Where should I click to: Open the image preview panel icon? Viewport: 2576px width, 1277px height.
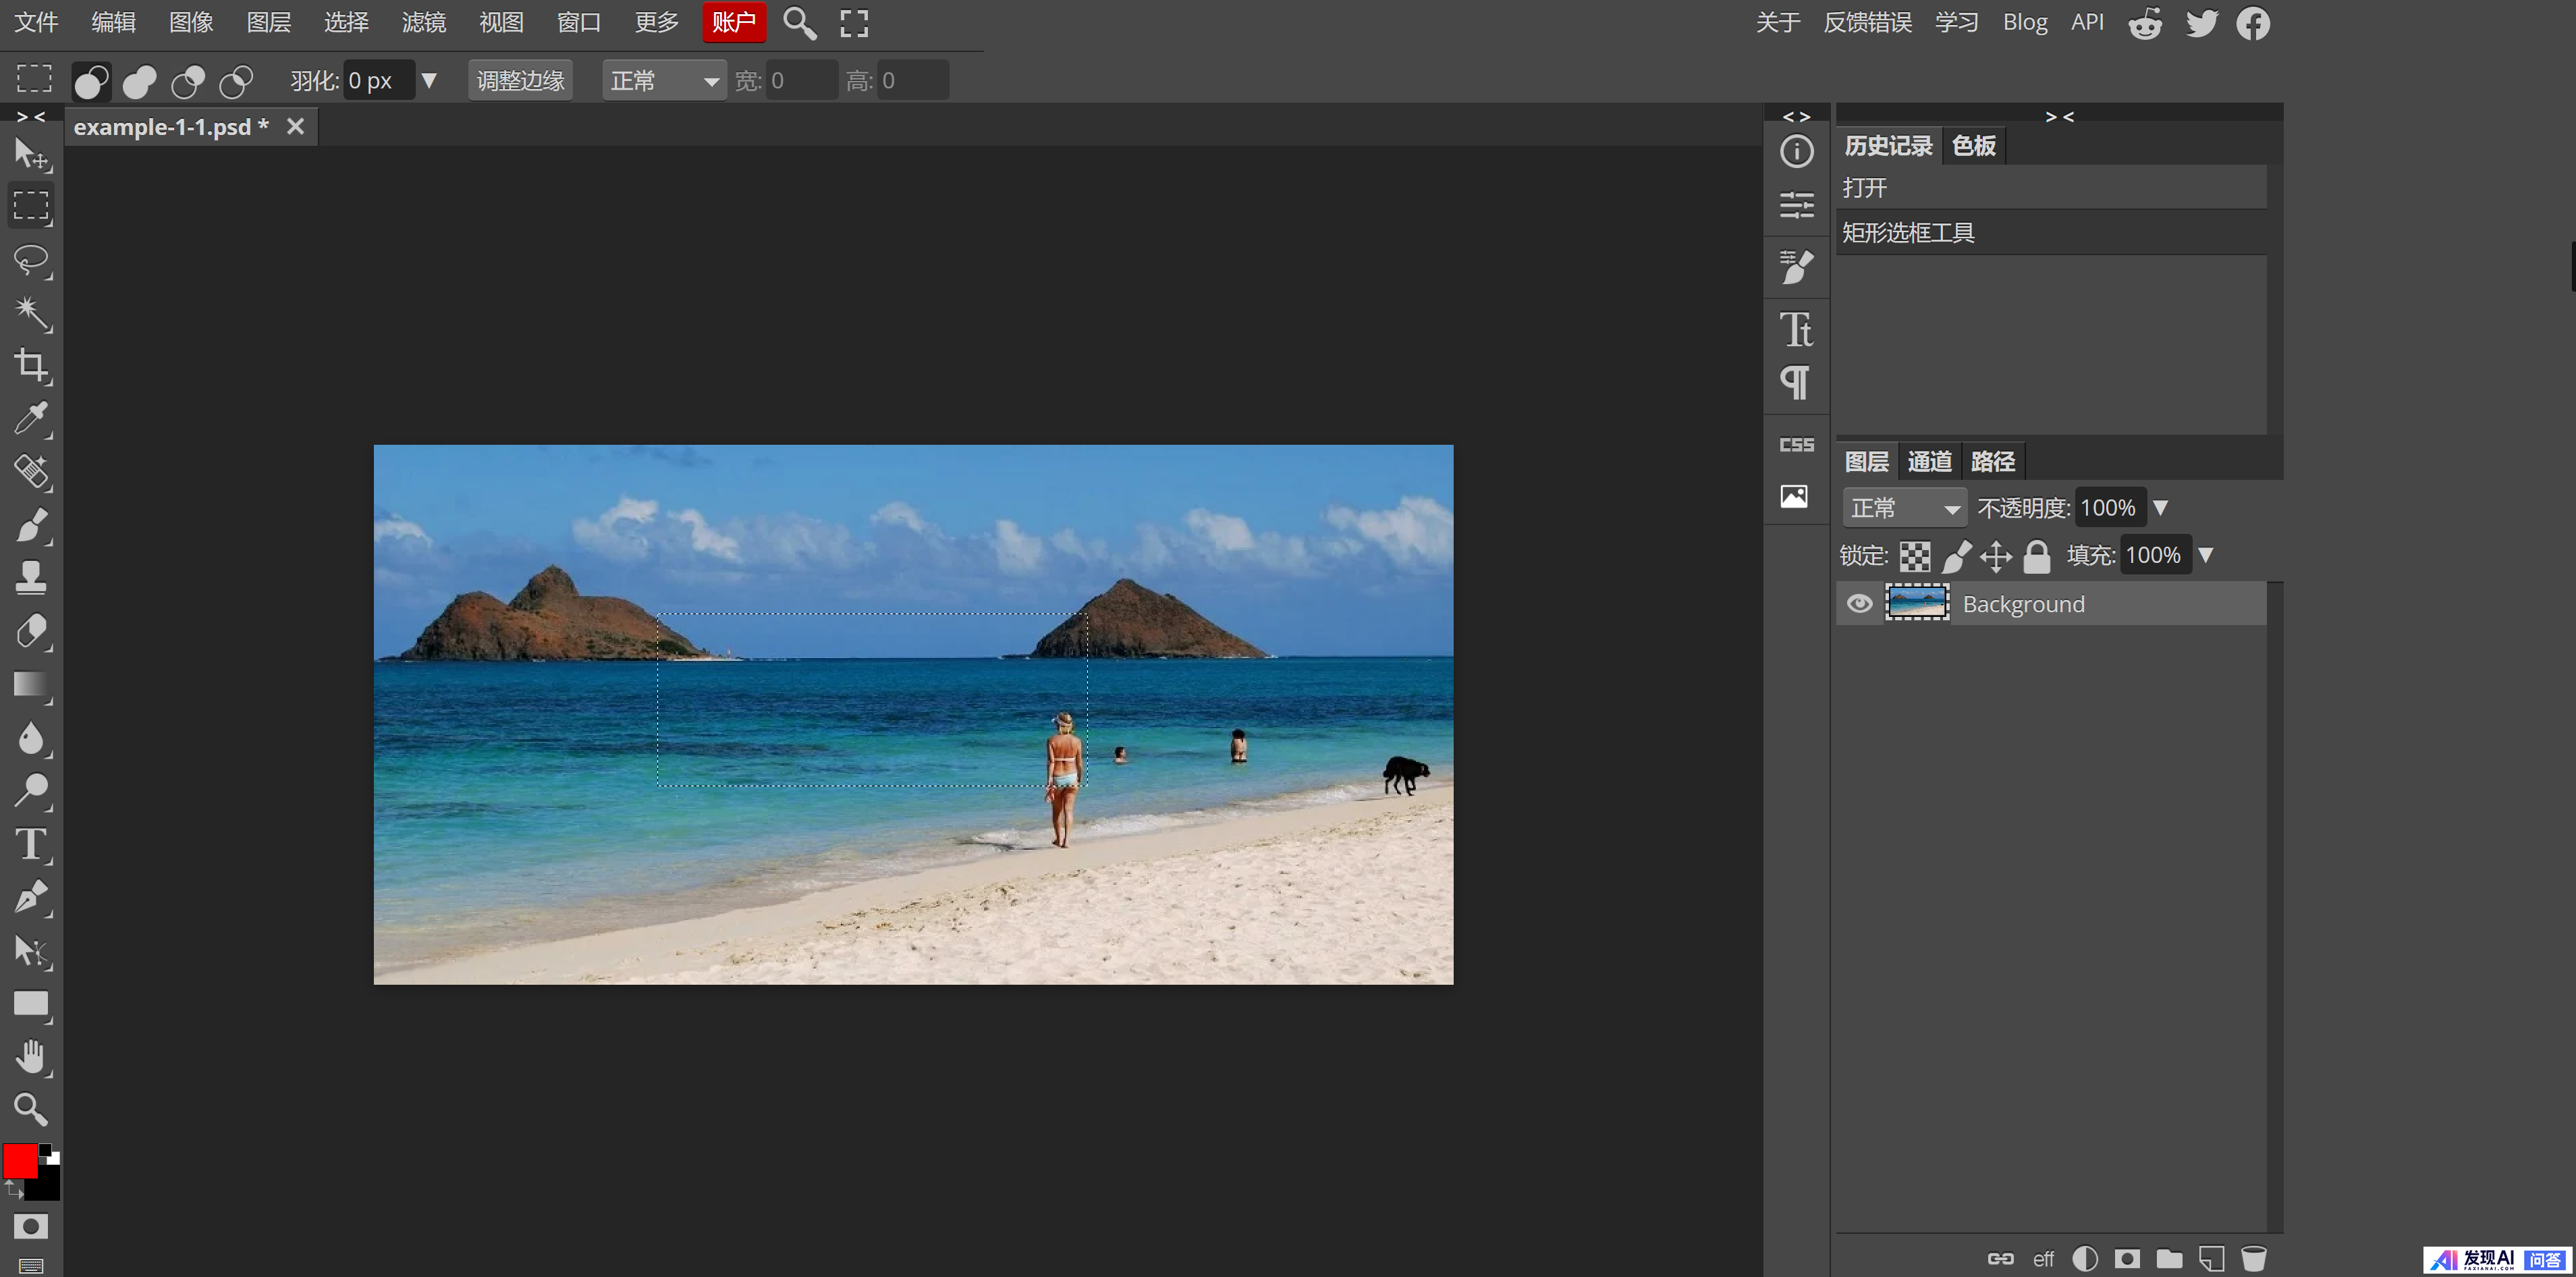pyautogui.click(x=1794, y=496)
